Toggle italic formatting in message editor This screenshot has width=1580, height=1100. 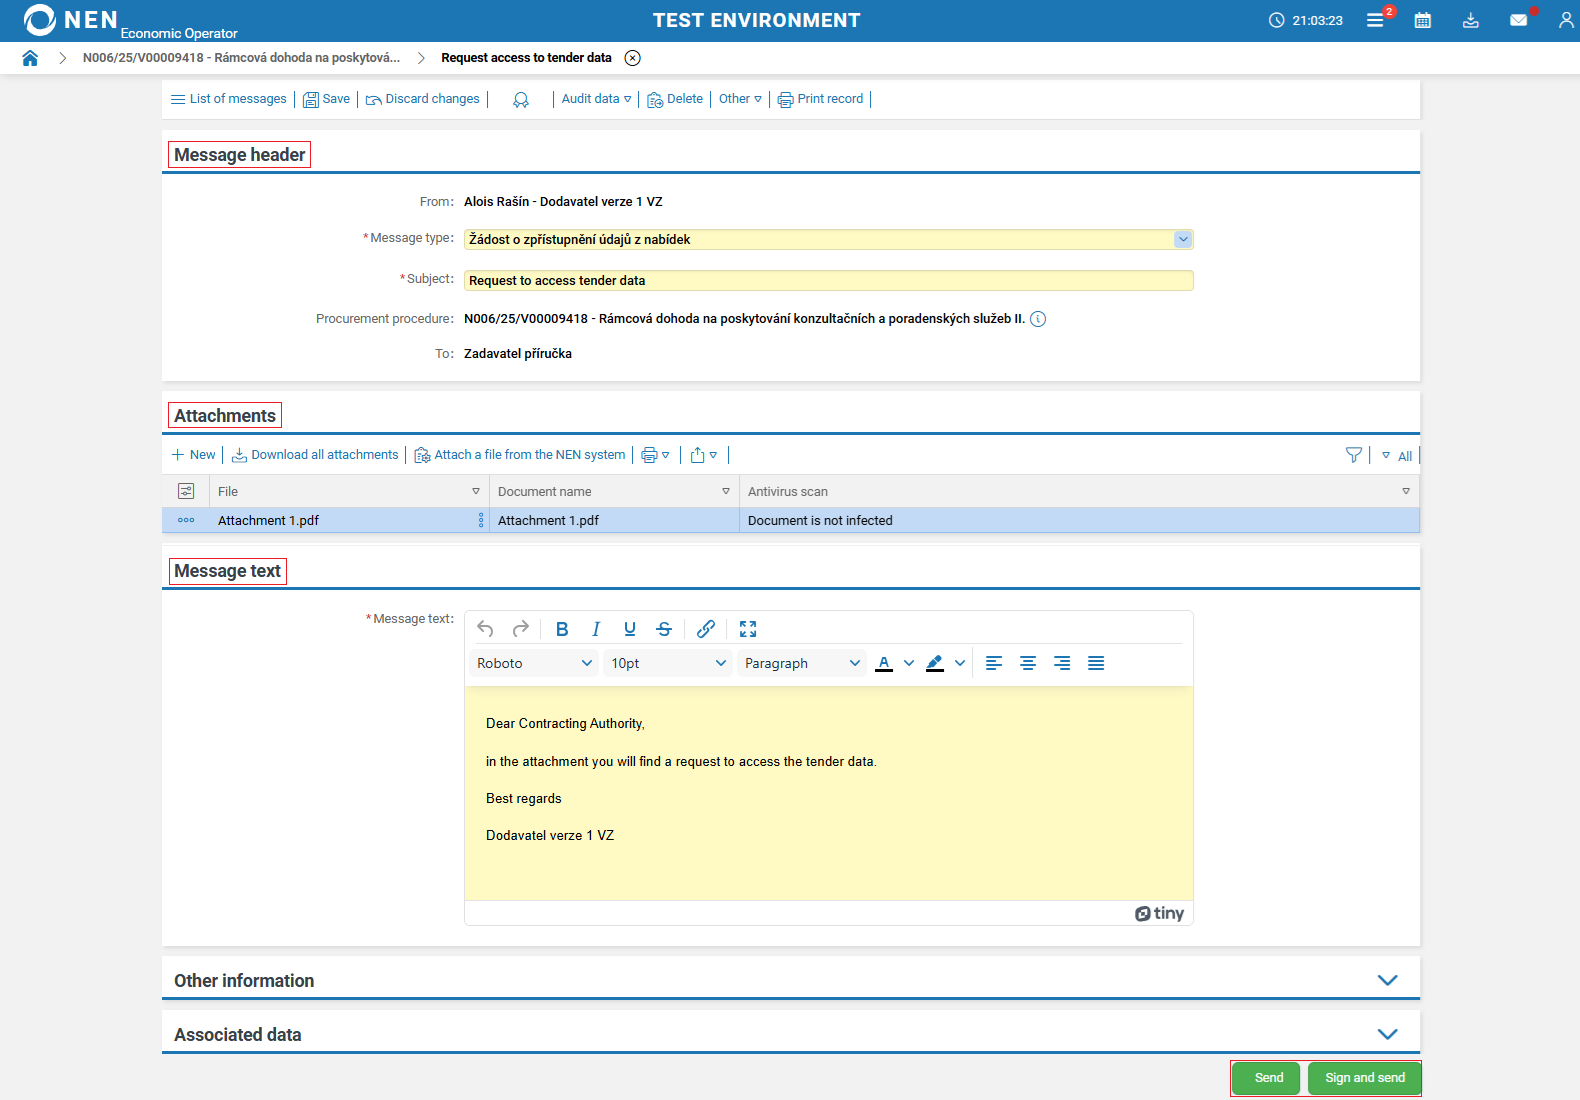pos(596,629)
